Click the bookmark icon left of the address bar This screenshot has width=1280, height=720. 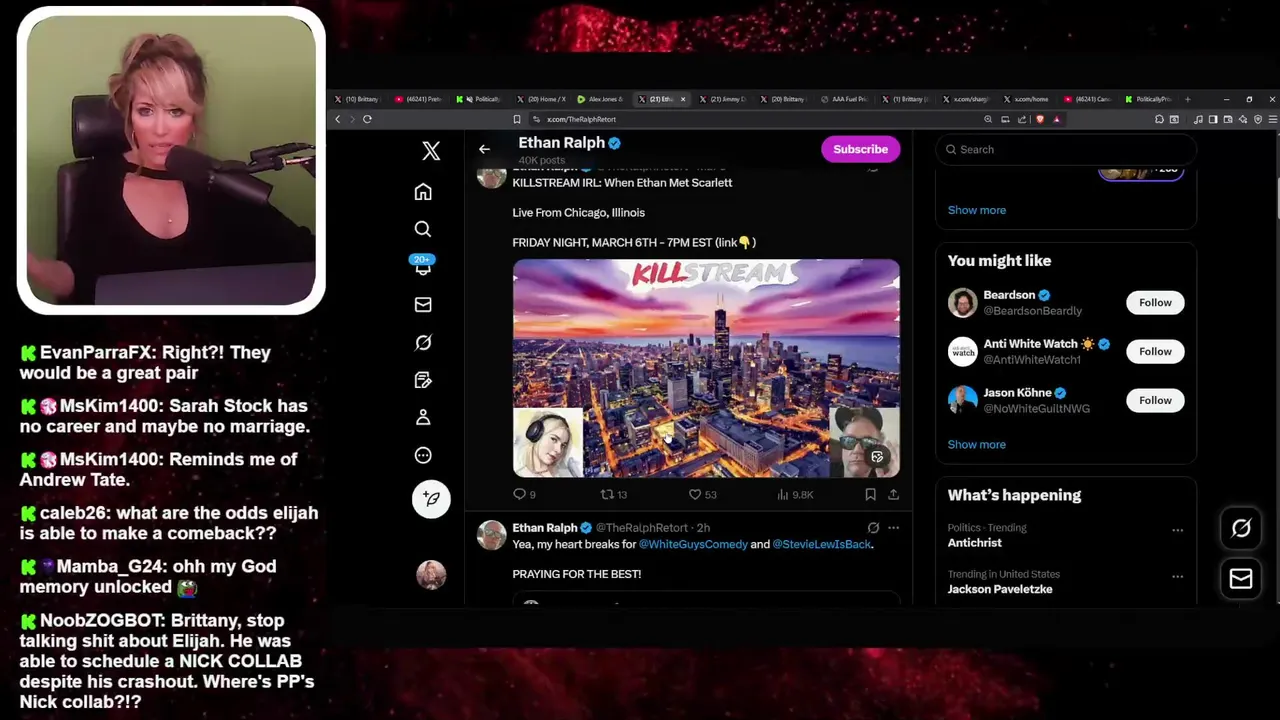click(517, 119)
